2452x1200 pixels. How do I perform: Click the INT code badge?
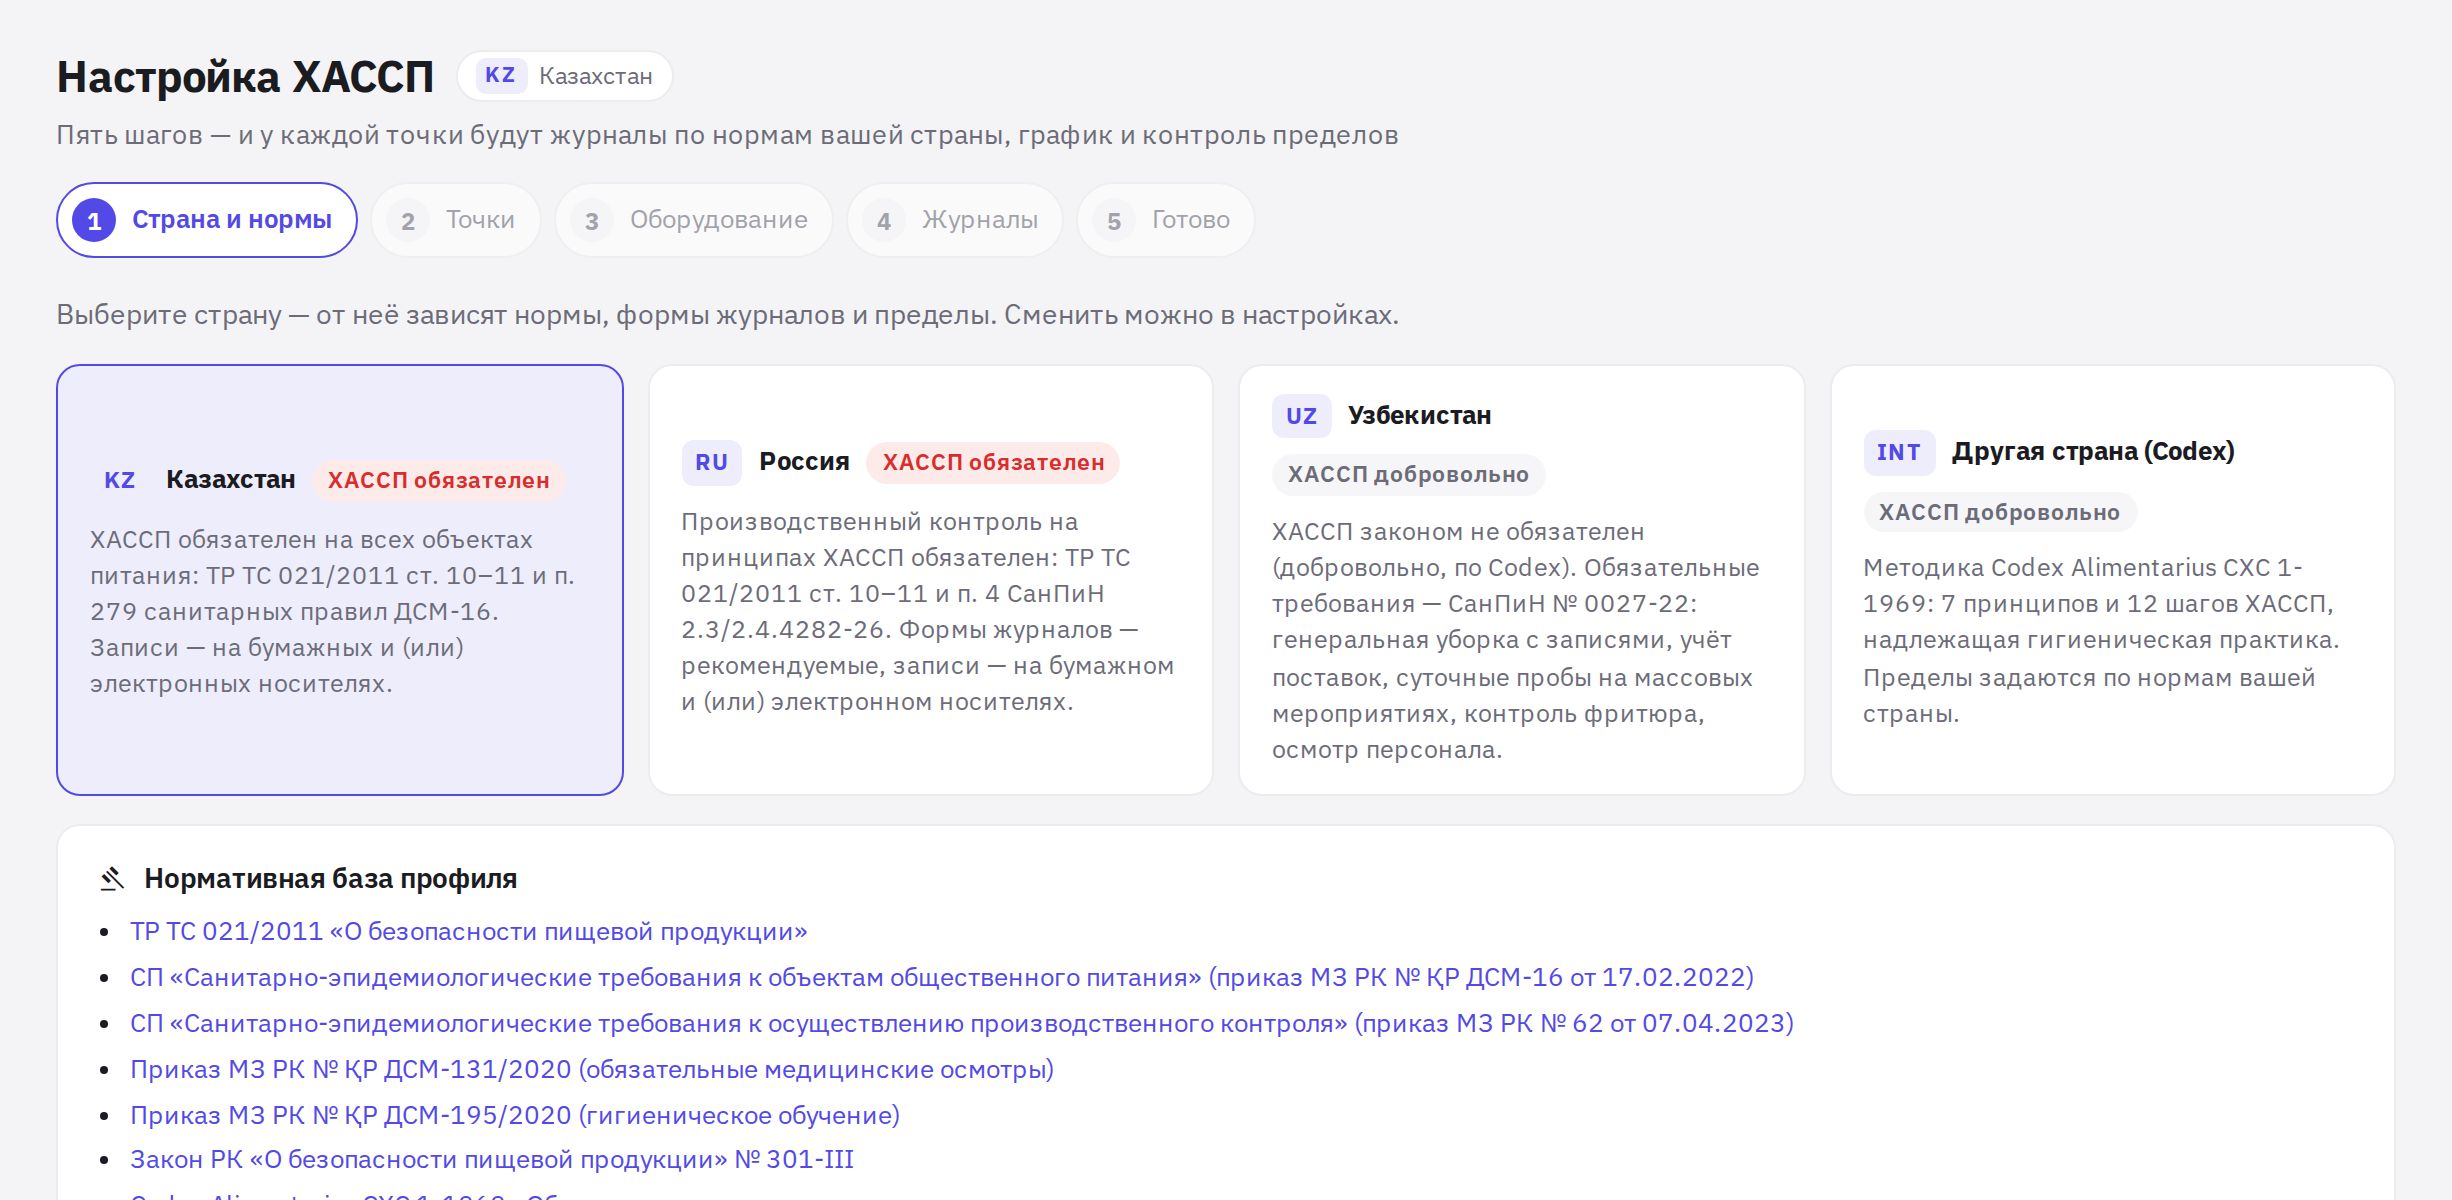coord(1899,452)
